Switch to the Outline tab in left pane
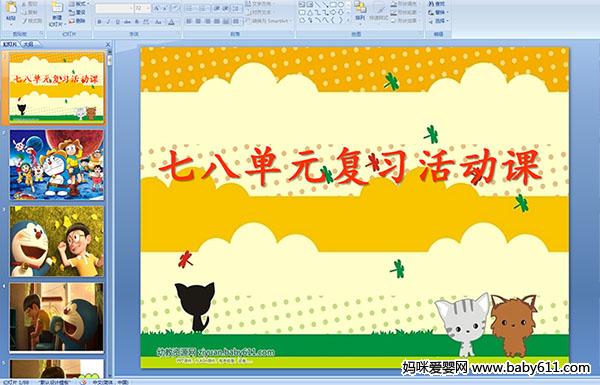Viewport: 600px width, 385px height. 29,44
